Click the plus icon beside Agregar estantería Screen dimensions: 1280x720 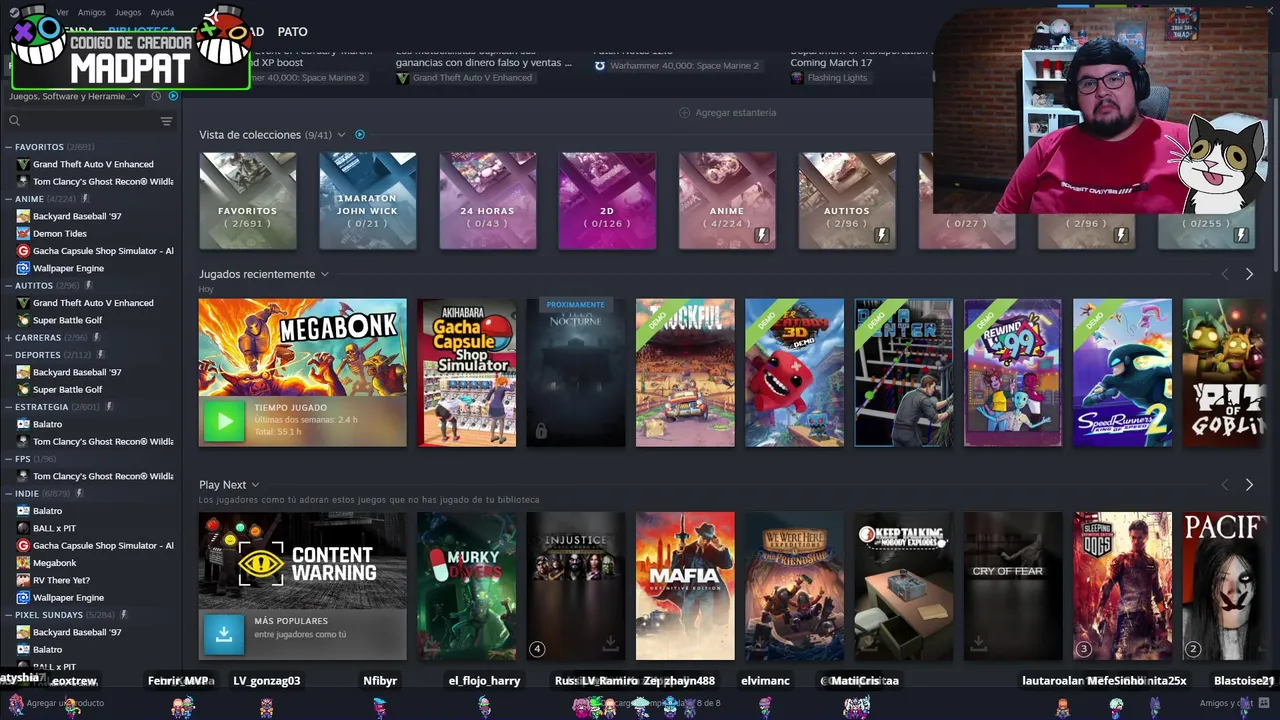684,112
